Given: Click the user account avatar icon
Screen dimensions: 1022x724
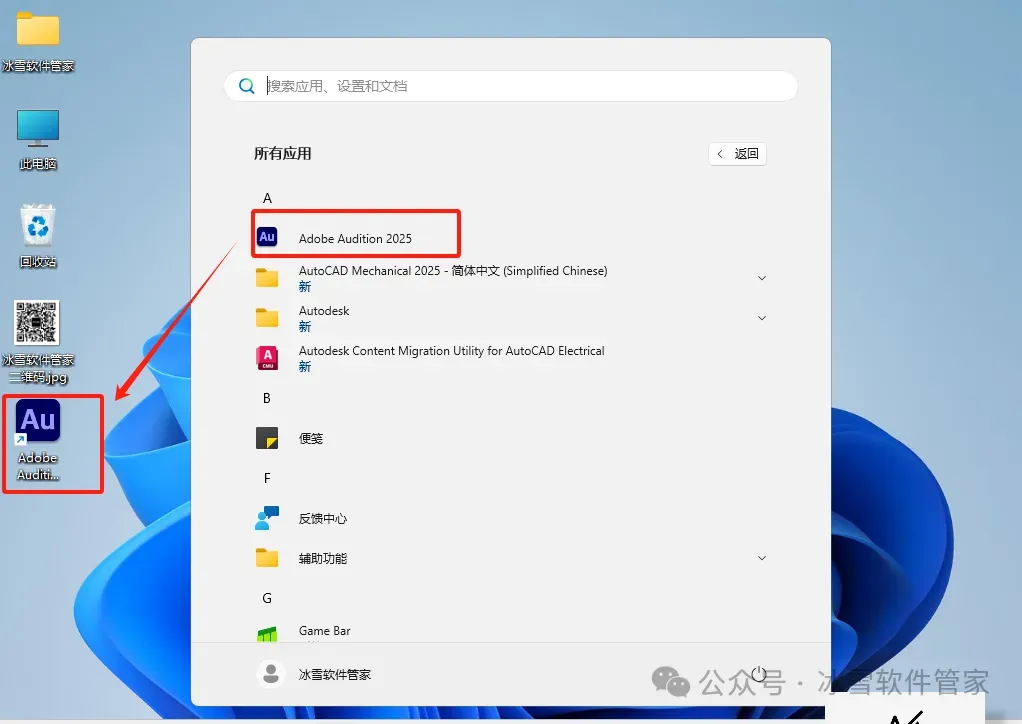Looking at the screenshot, I should (270, 674).
